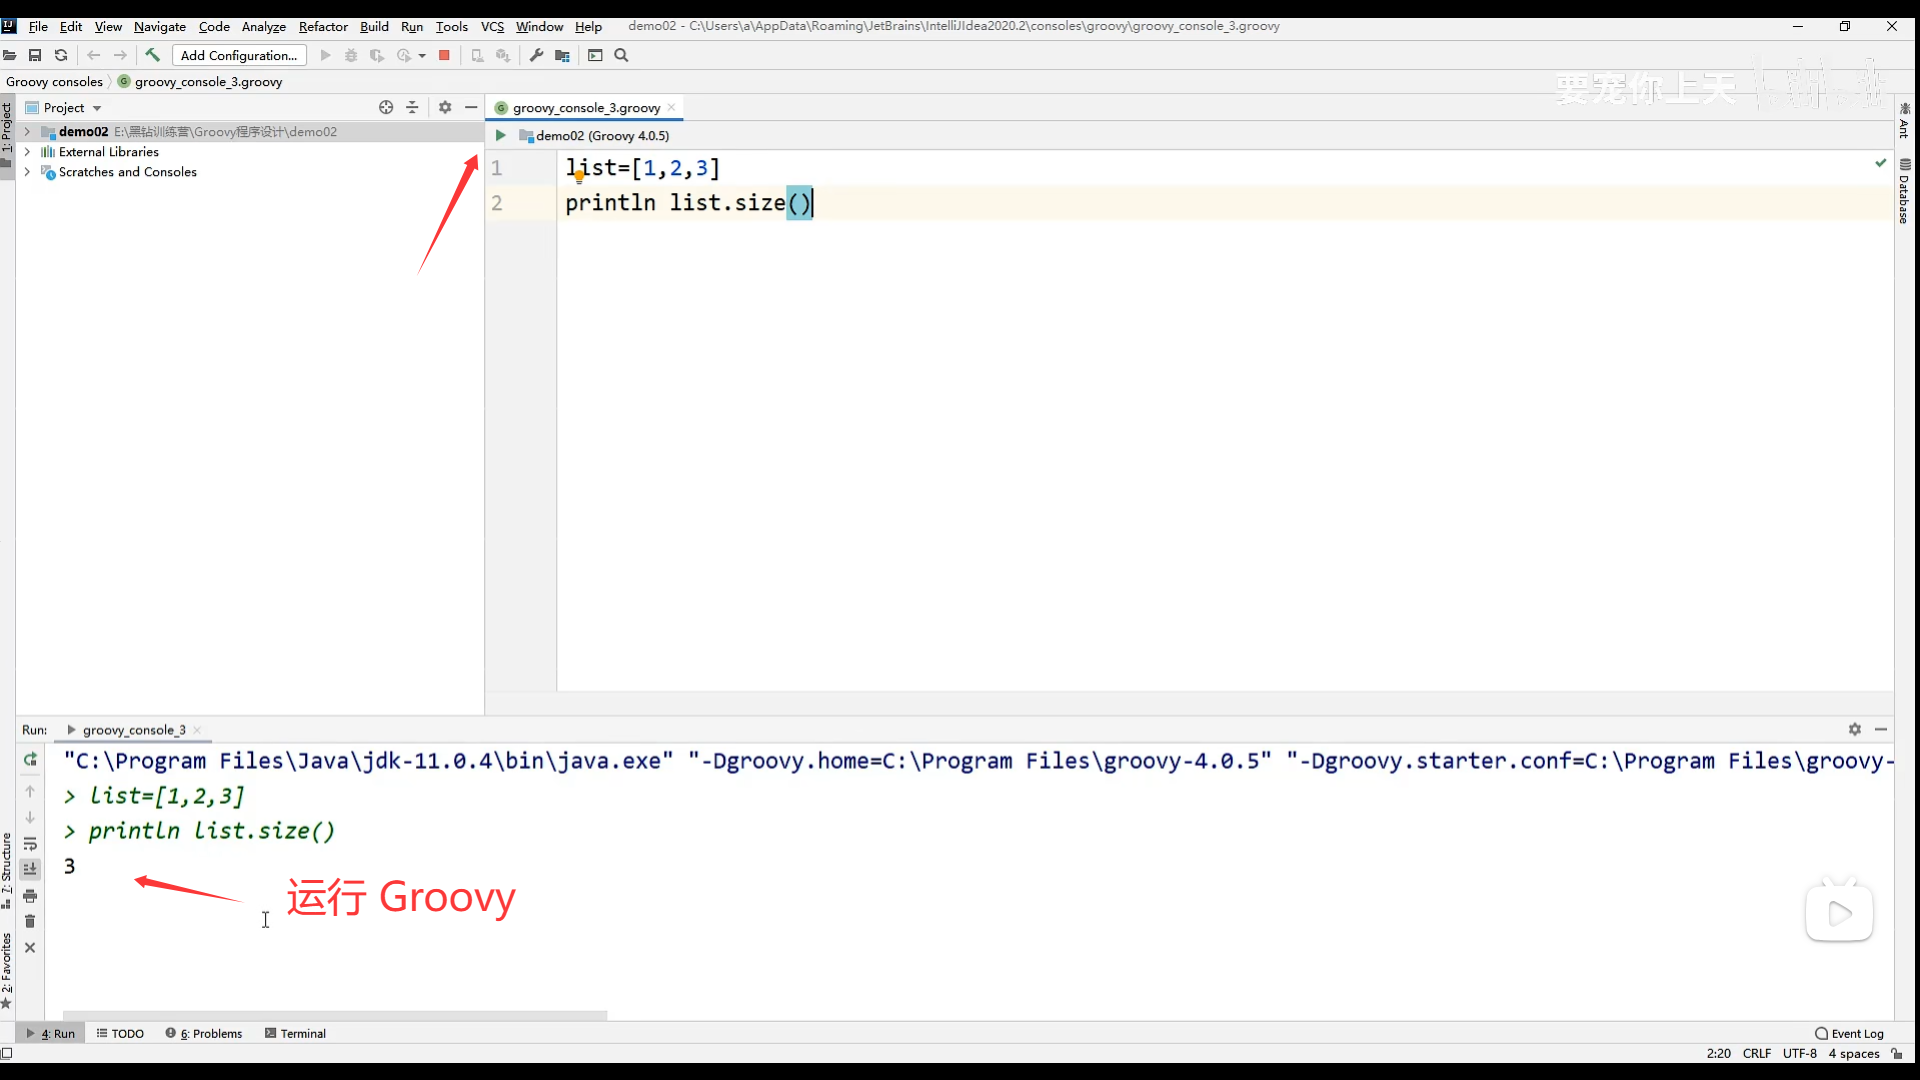Toggle scroll to end in Run console
Viewport: 1920px width, 1080px height.
click(x=30, y=869)
